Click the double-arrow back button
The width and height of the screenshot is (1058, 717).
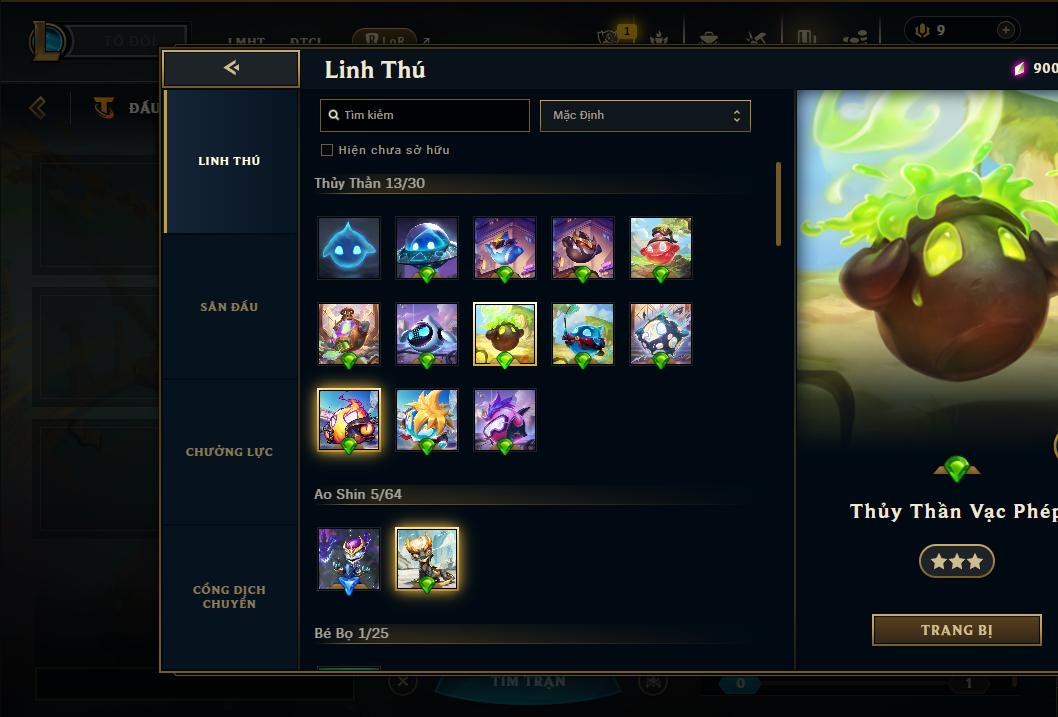(x=231, y=68)
